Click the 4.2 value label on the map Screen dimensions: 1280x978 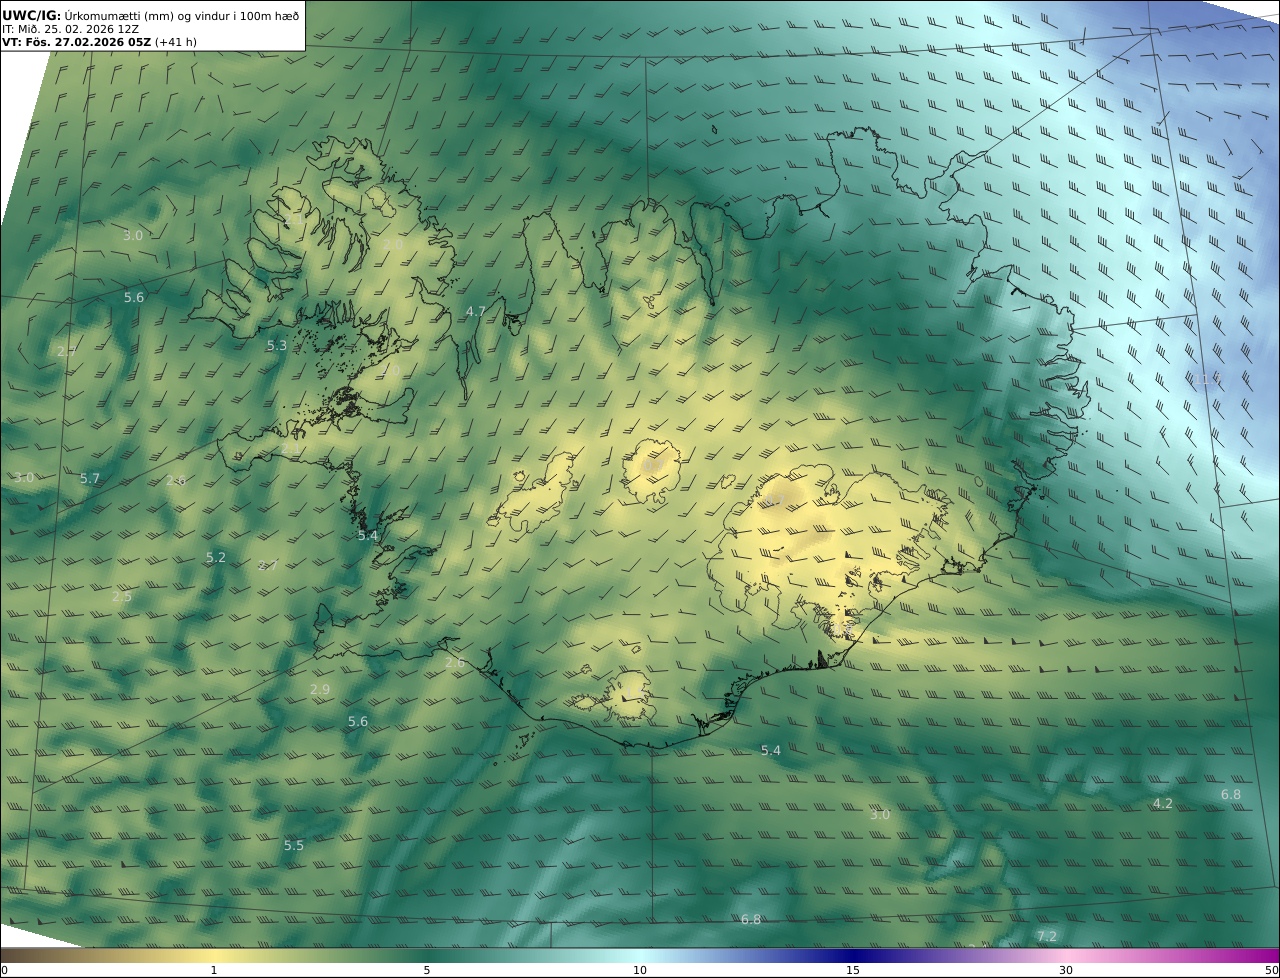click(1163, 804)
